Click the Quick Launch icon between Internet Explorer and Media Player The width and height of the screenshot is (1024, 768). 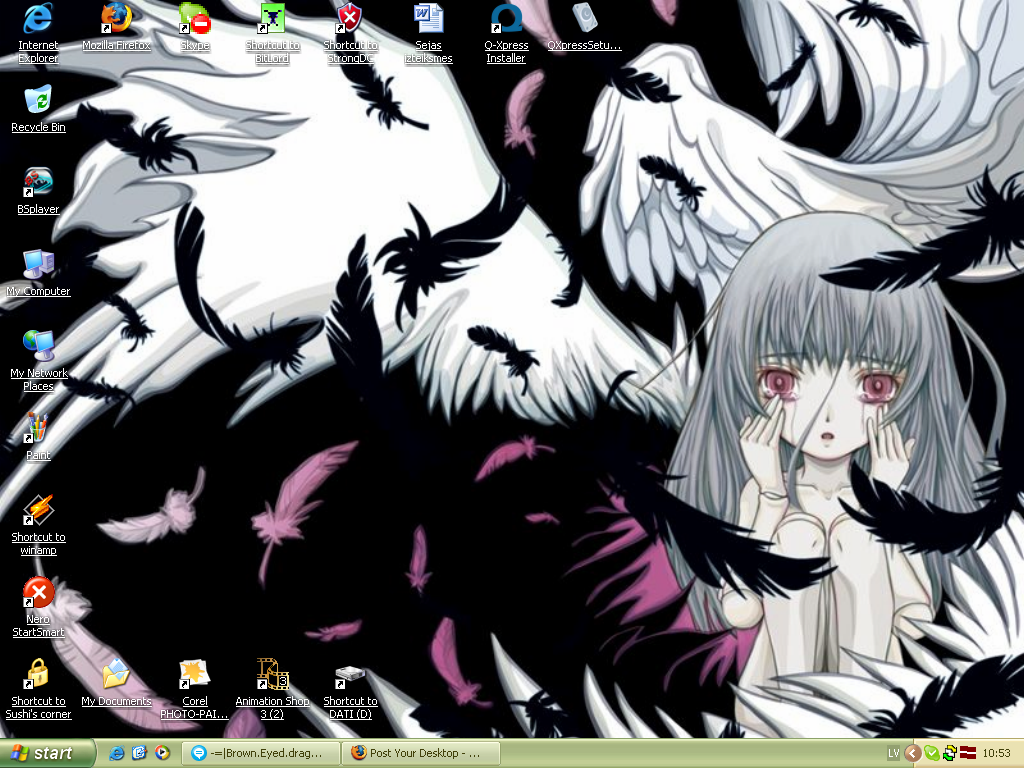139,753
